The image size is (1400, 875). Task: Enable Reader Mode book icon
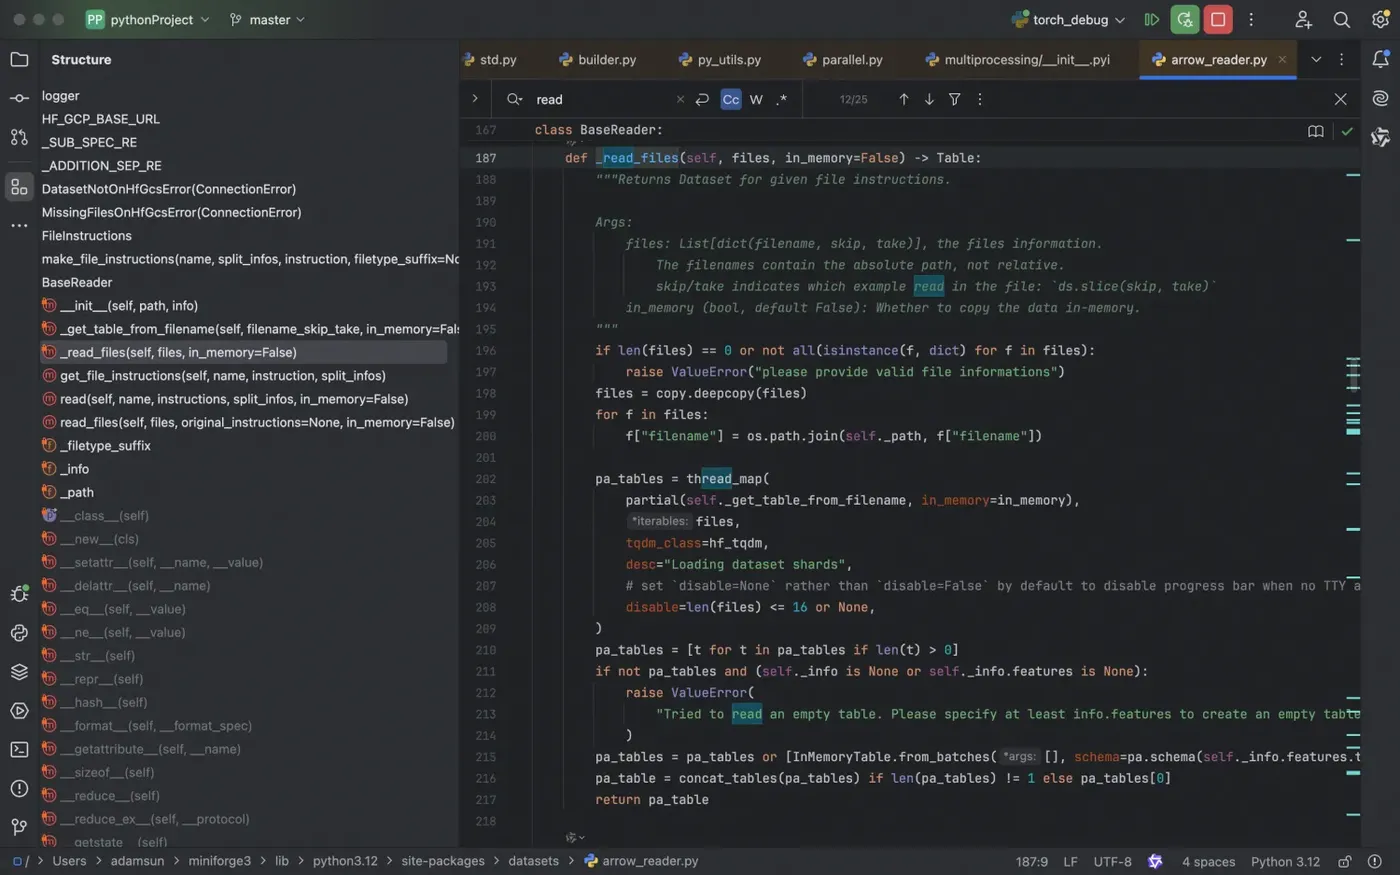1316,131
